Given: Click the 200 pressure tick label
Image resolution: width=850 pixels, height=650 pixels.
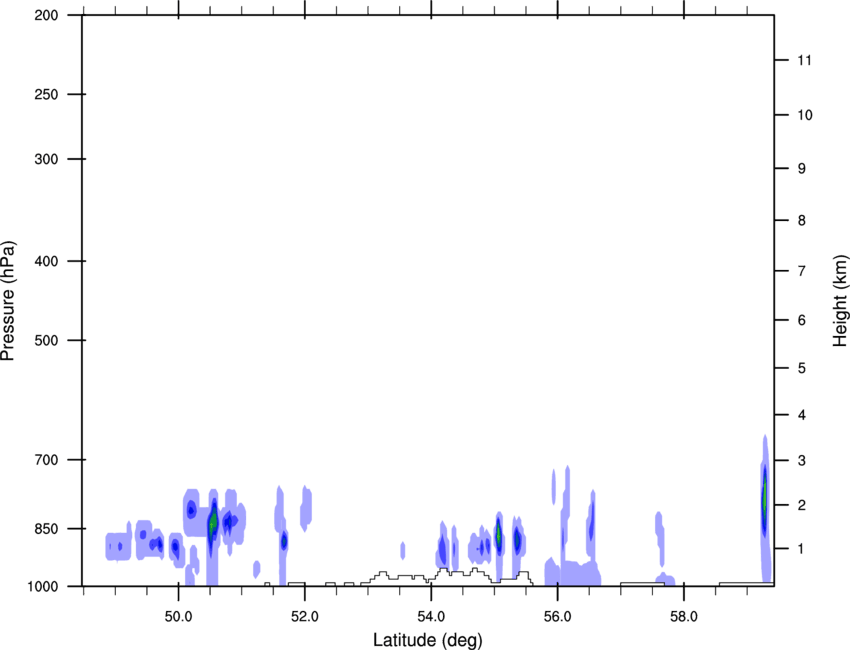Looking at the screenshot, I should [46, 15].
